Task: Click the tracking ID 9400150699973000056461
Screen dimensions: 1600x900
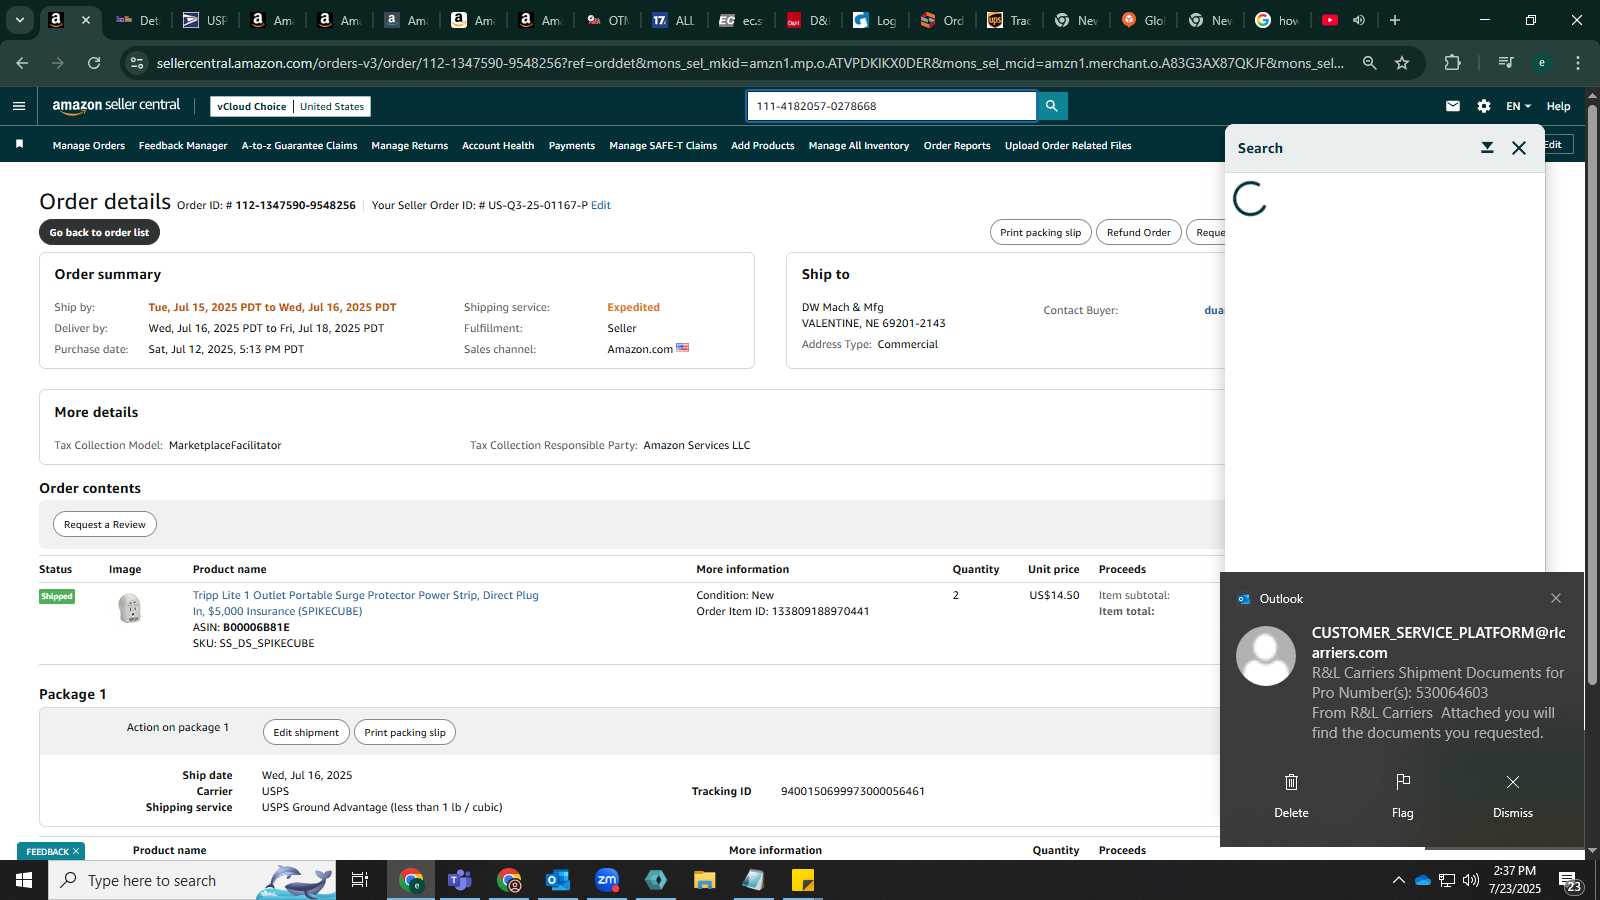Action: pos(853,791)
